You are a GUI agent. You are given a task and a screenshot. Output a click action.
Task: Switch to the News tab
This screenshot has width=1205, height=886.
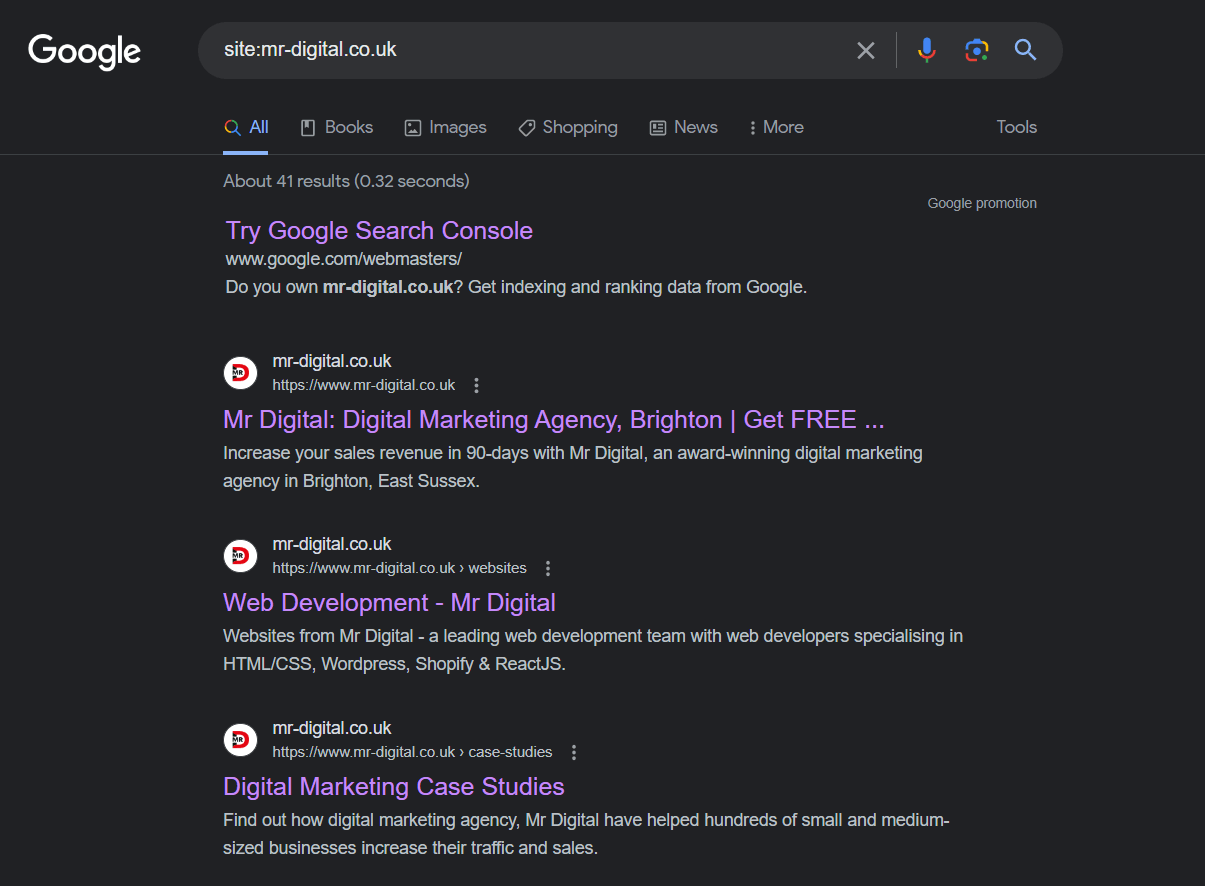click(x=684, y=127)
